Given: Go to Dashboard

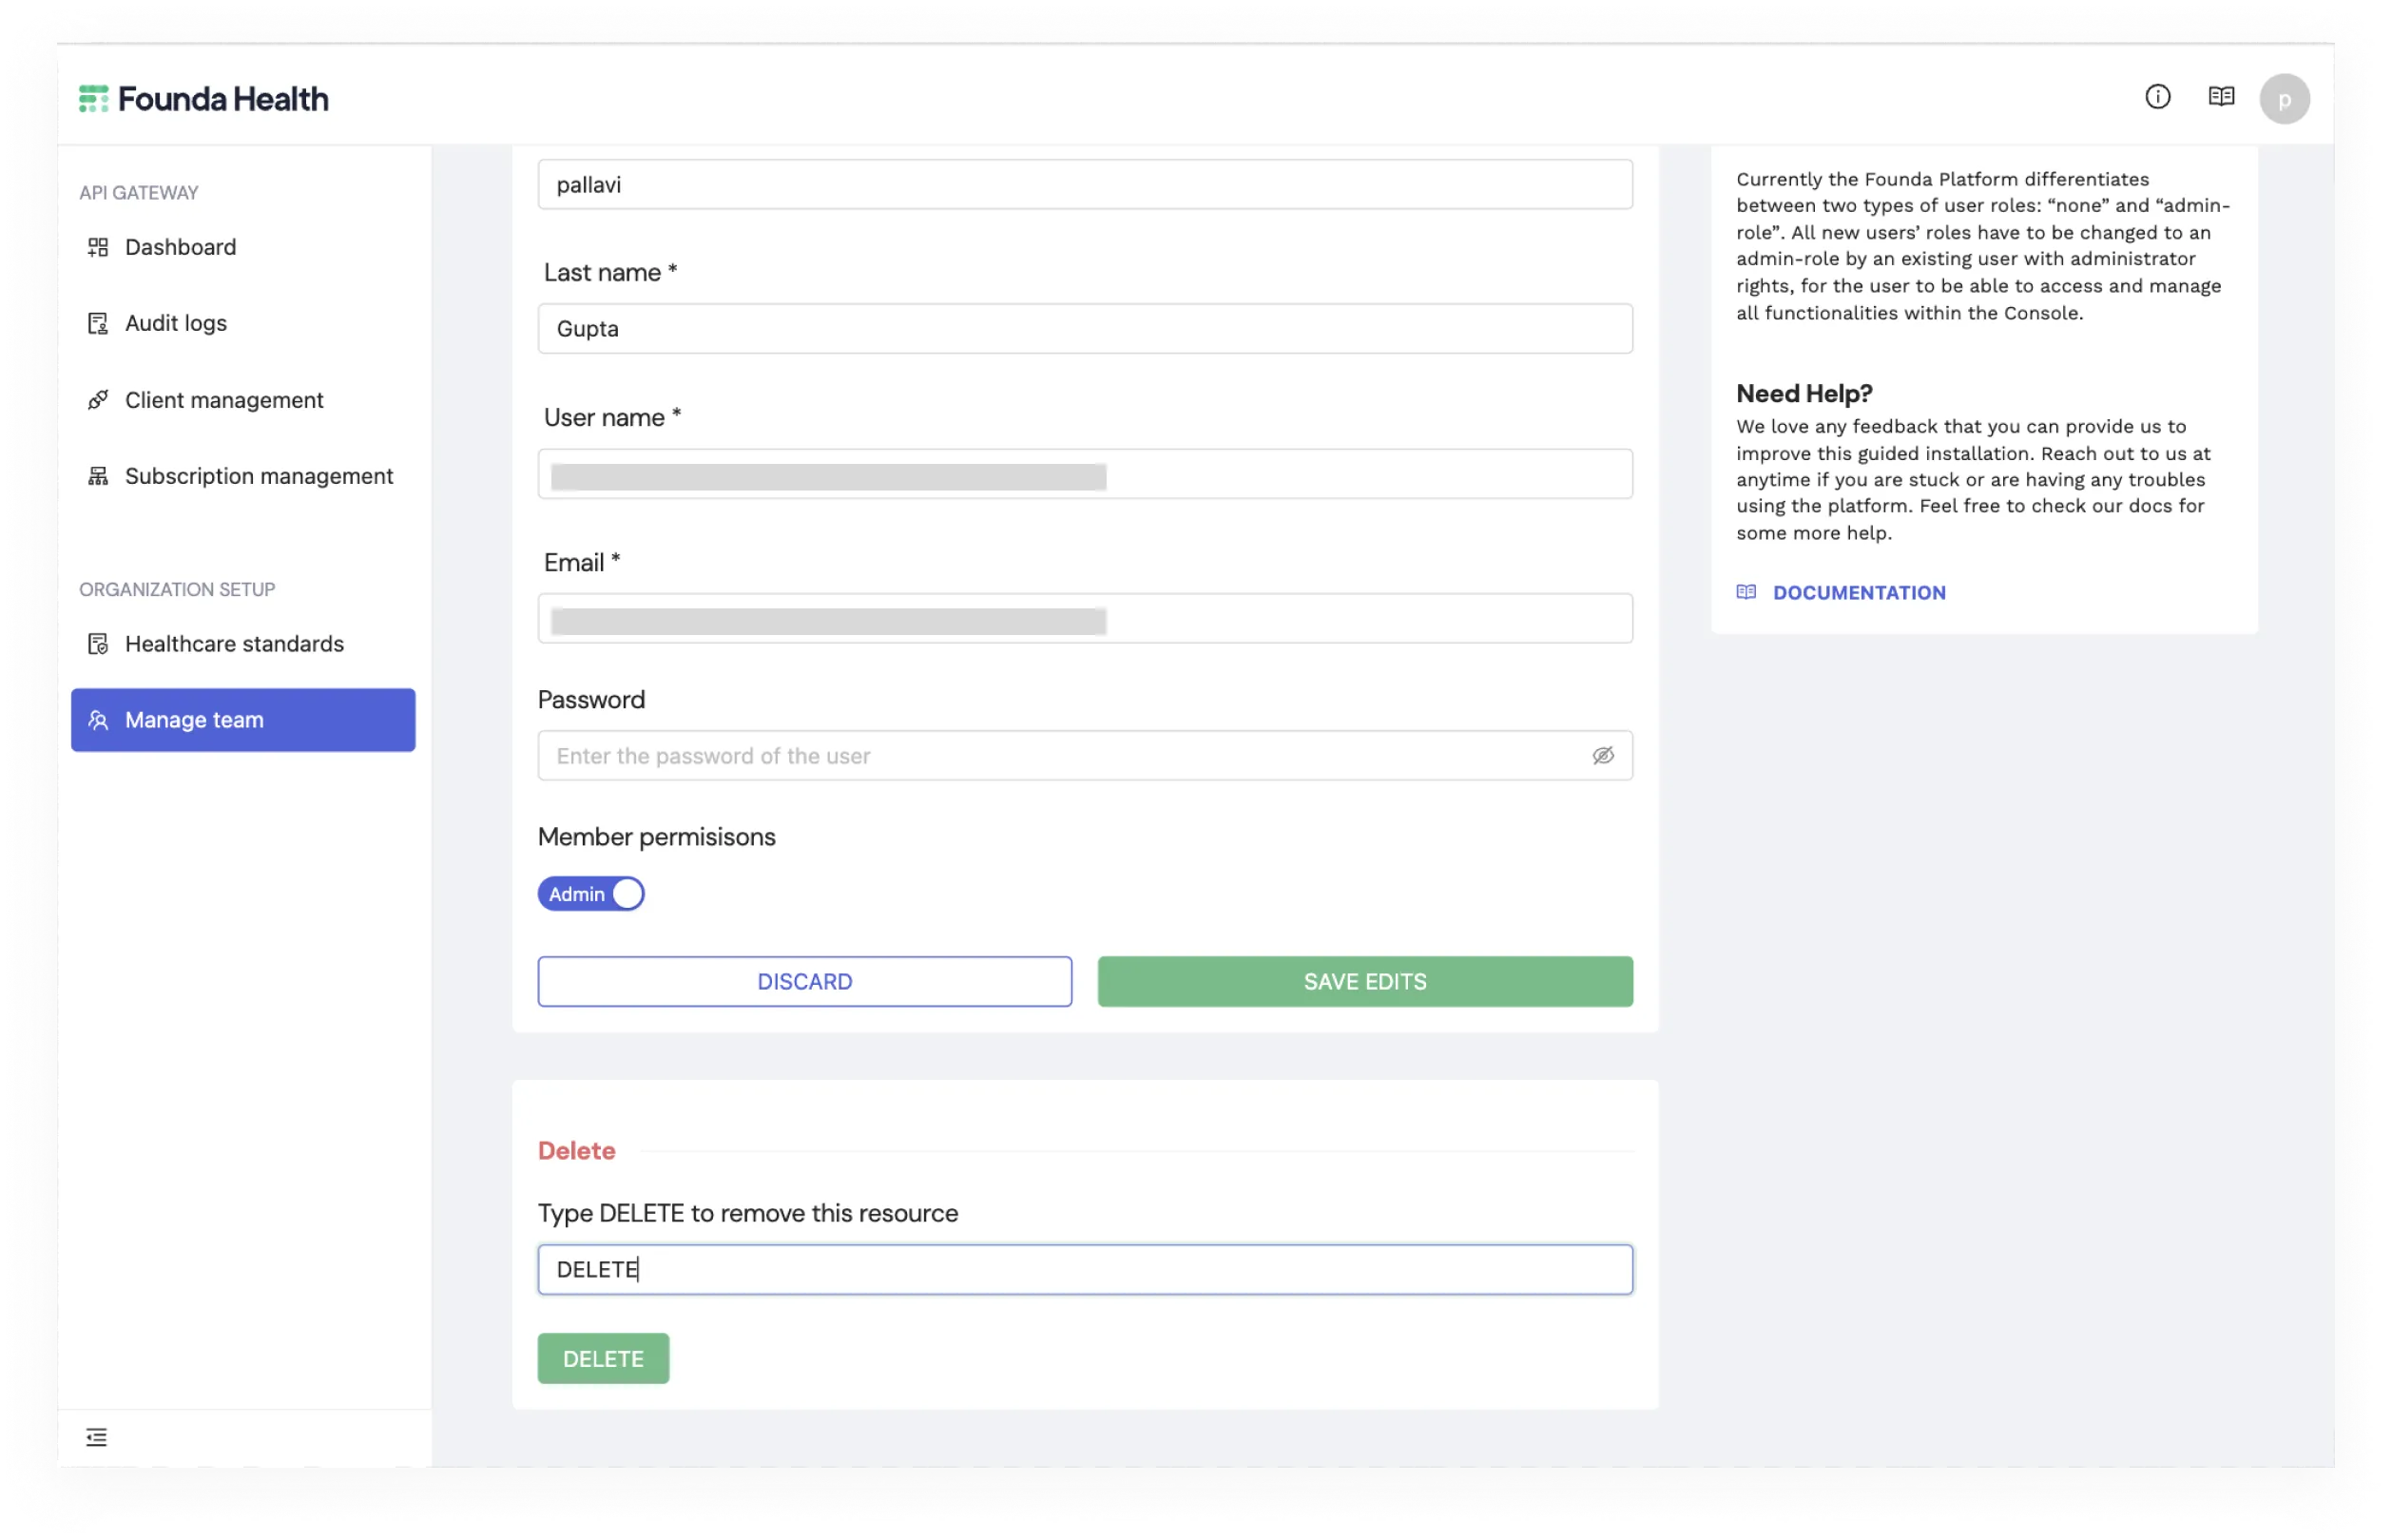Looking at the screenshot, I should 243,247.
